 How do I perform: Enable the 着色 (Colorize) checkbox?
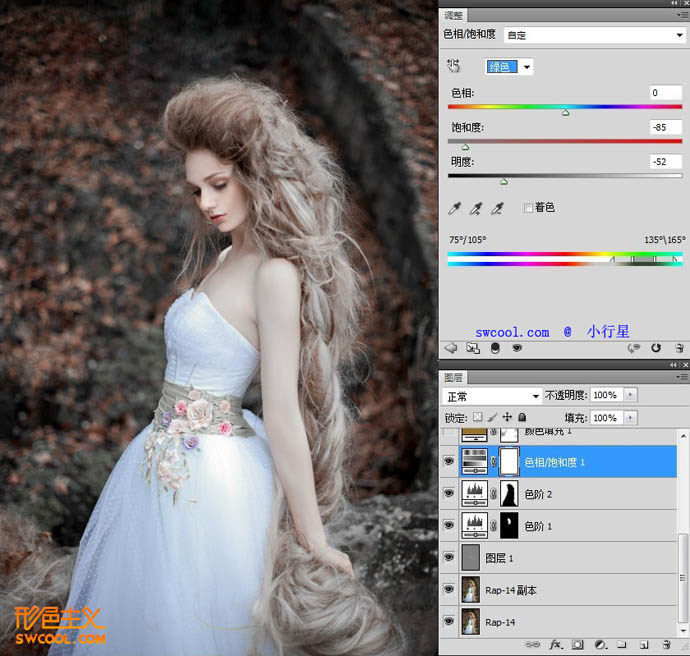[528, 208]
